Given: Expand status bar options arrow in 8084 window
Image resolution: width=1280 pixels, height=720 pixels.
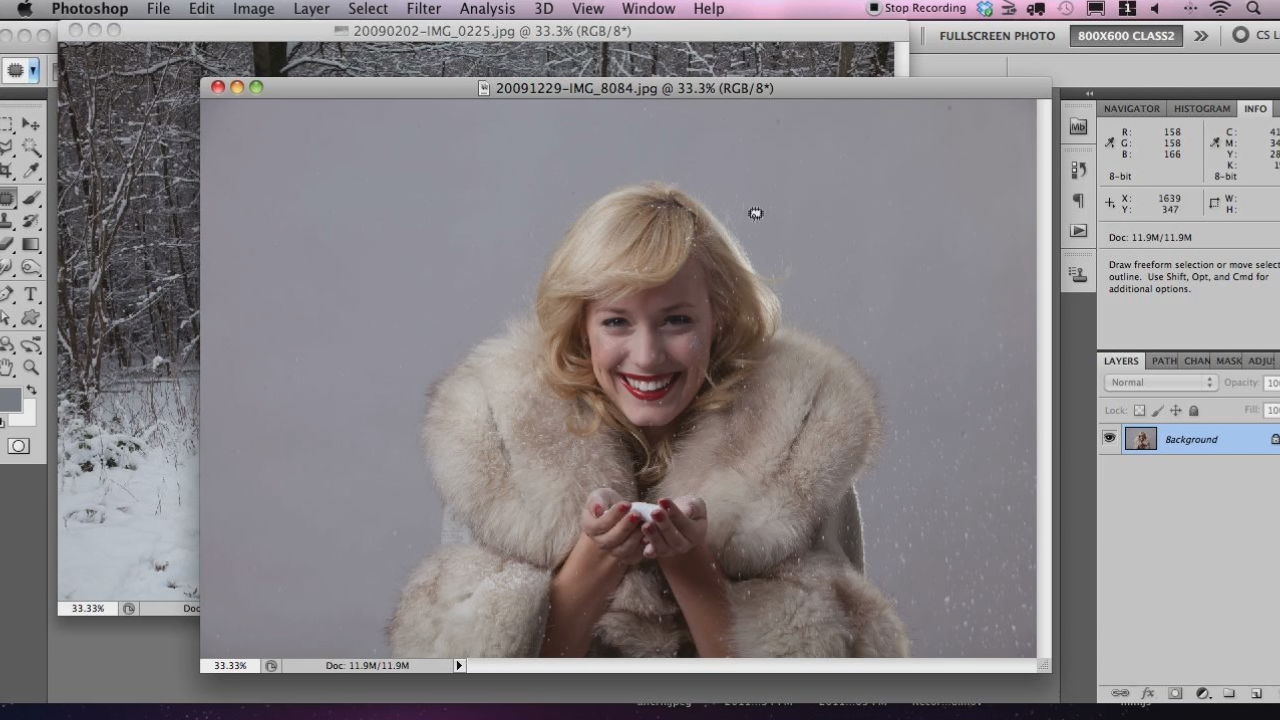Looking at the screenshot, I should click(459, 666).
